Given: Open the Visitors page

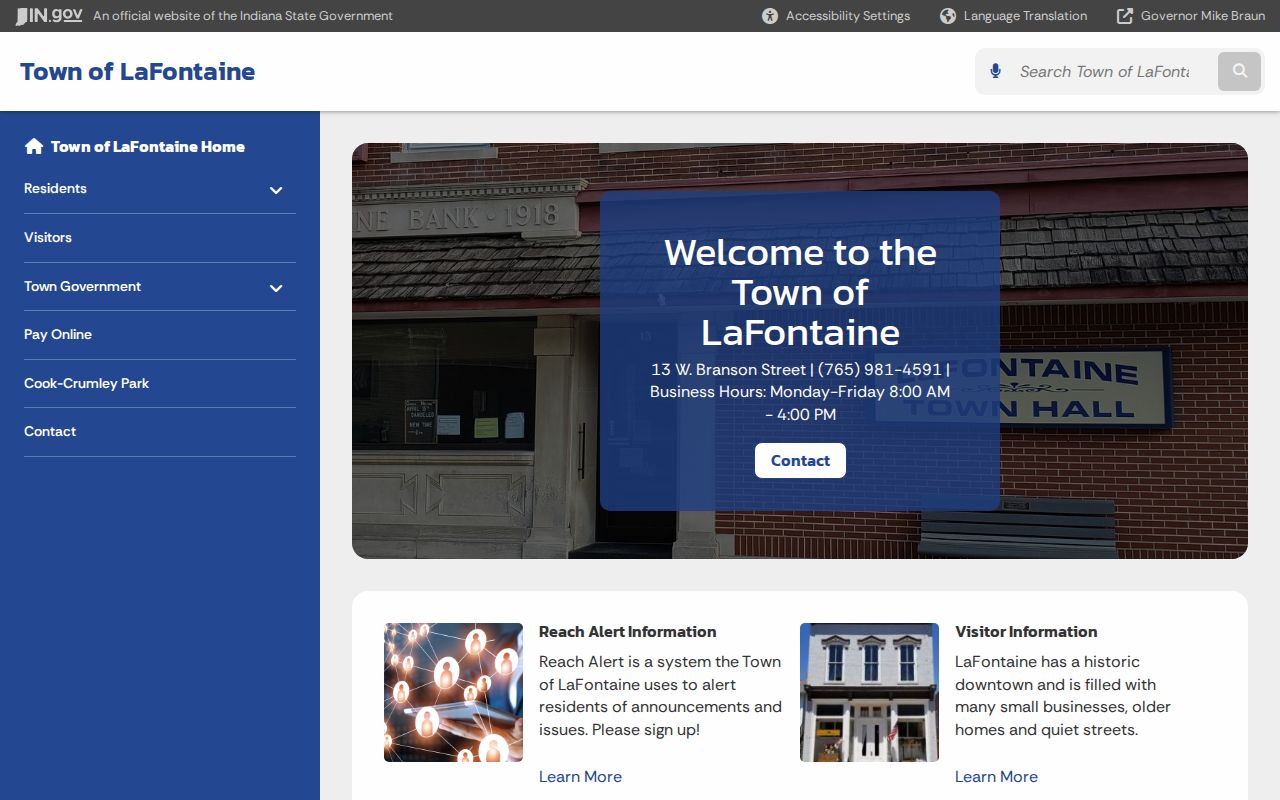Looking at the screenshot, I should tap(48, 237).
